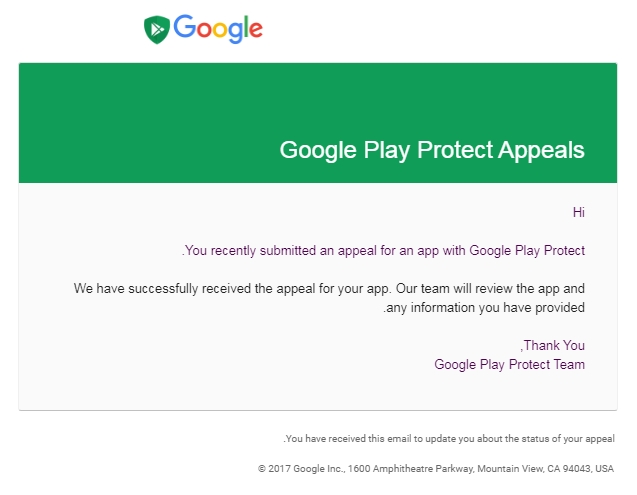Click the footer status-of-your-appeal notice
637x495 pixels.
pos(449,439)
